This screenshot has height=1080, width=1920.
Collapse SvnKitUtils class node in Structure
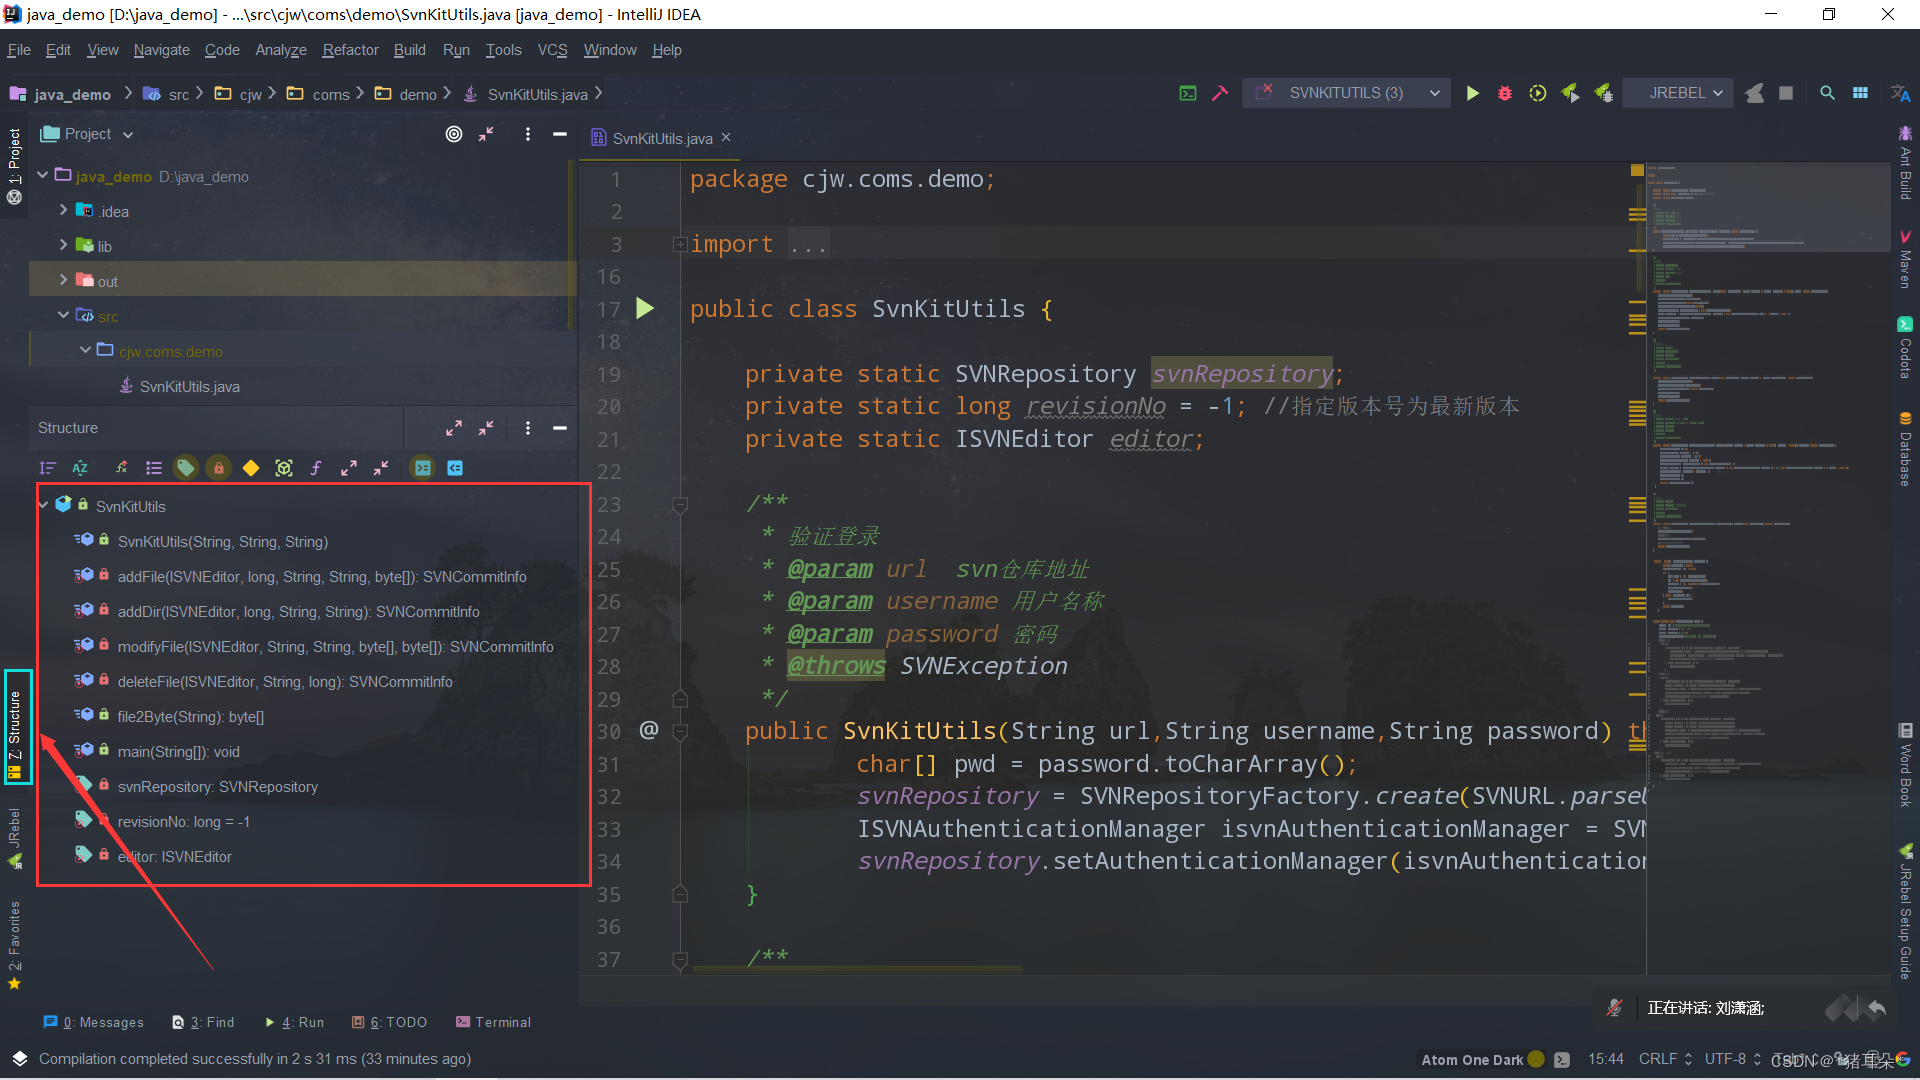pyautogui.click(x=44, y=506)
